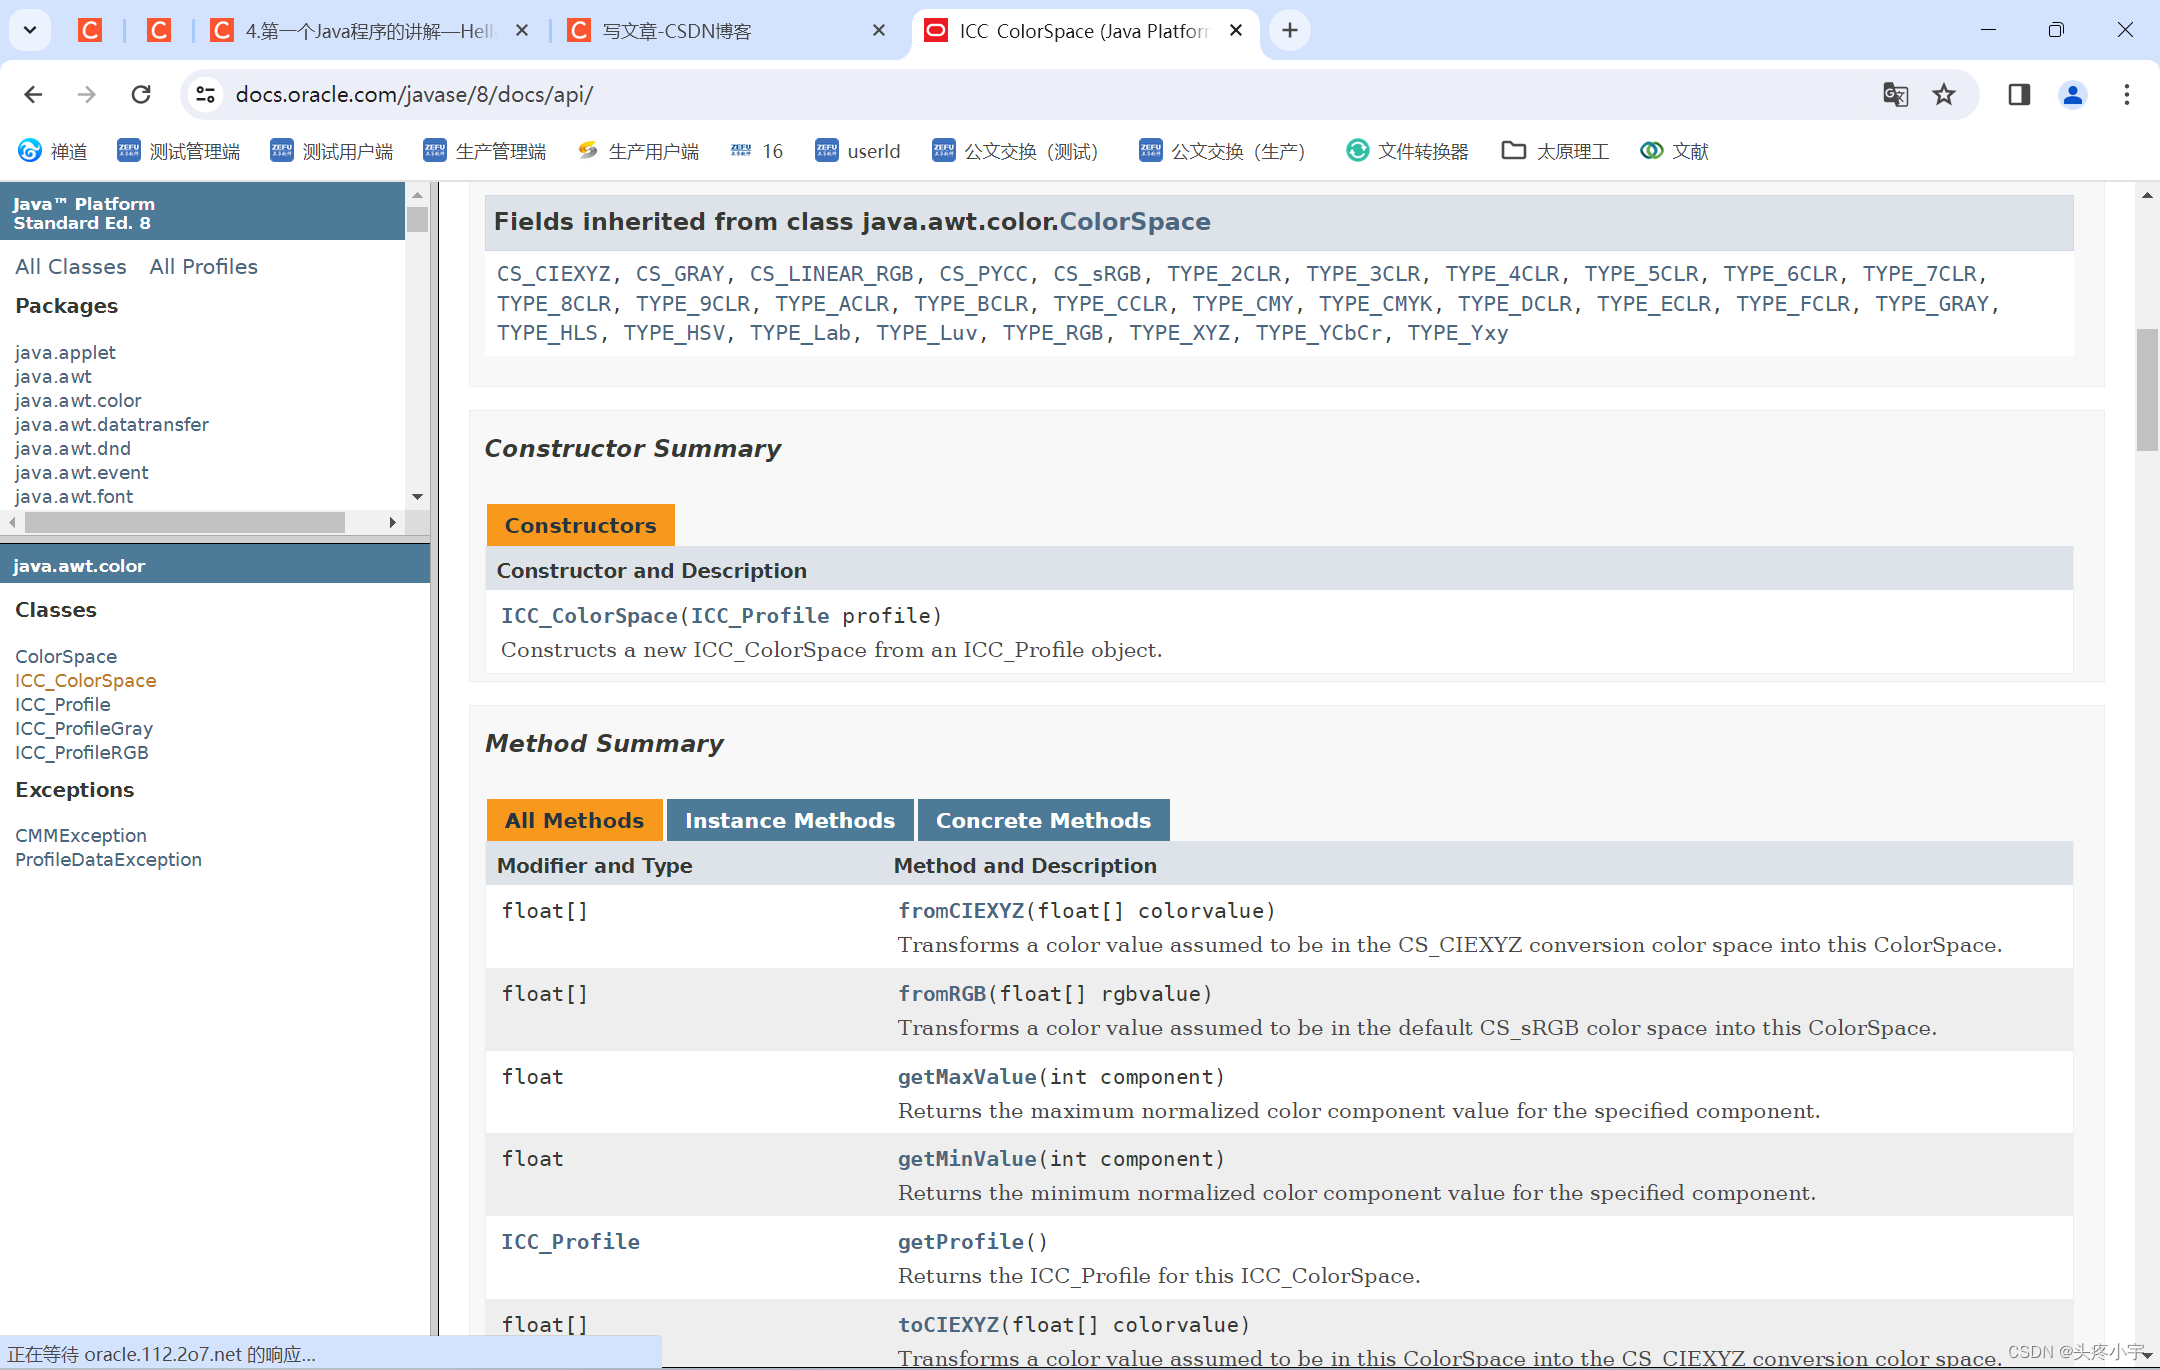Click the user profile avatar icon
This screenshot has width=2160, height=1370.
[x=2072, y=94]
